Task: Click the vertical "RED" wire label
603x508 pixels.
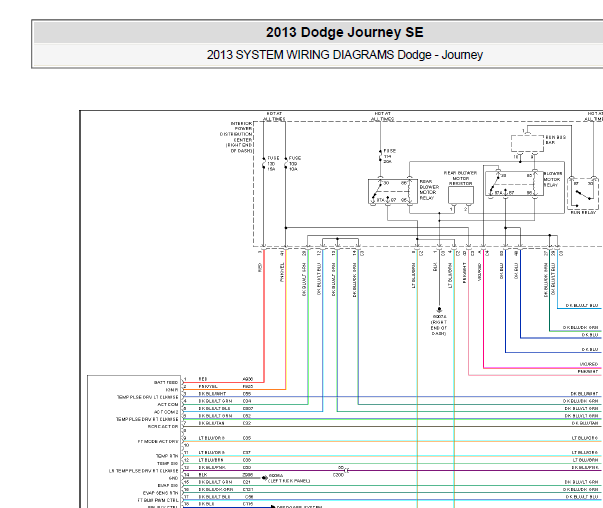Action: [260, 268]
